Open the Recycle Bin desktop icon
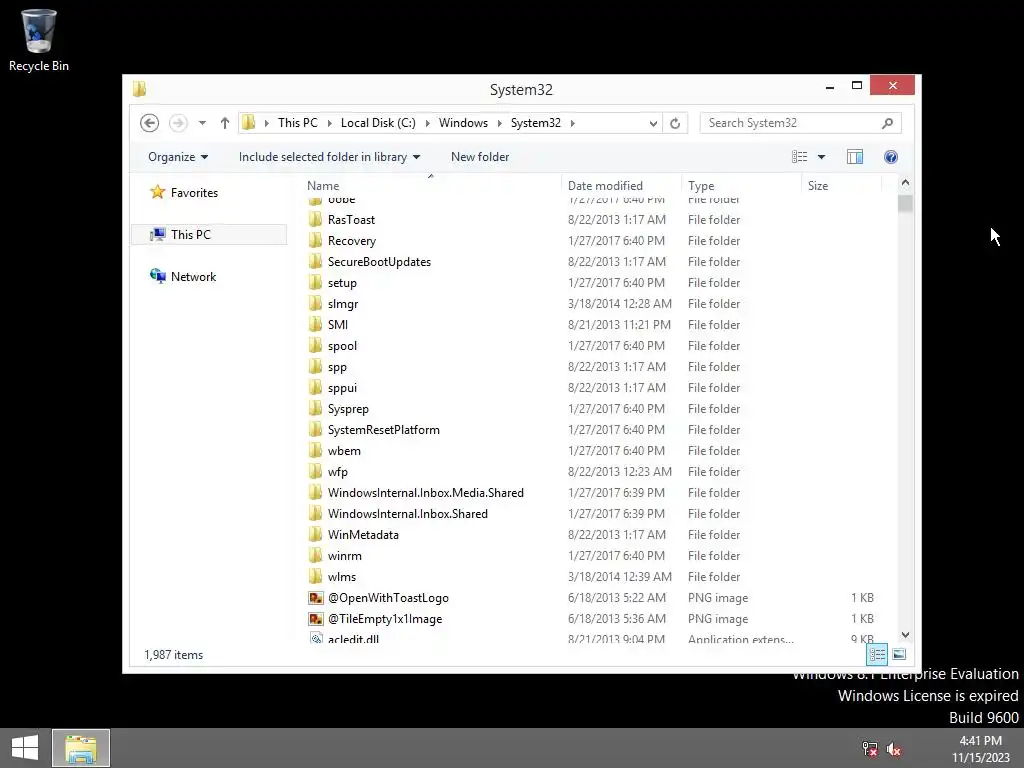 39,40
